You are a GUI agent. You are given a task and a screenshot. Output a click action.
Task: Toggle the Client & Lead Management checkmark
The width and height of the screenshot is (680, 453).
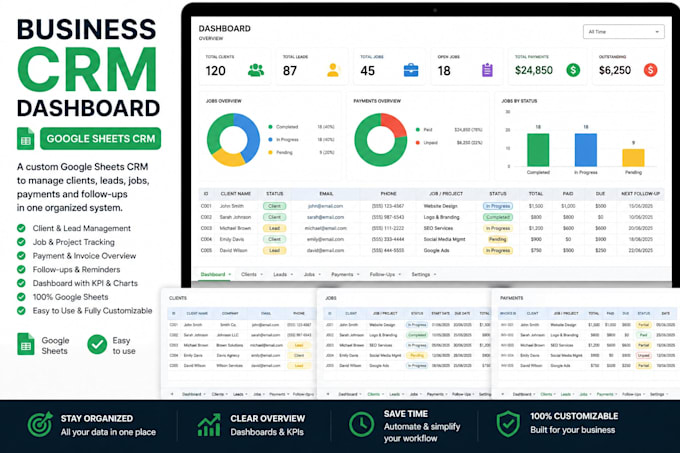(x=21, y=228)
